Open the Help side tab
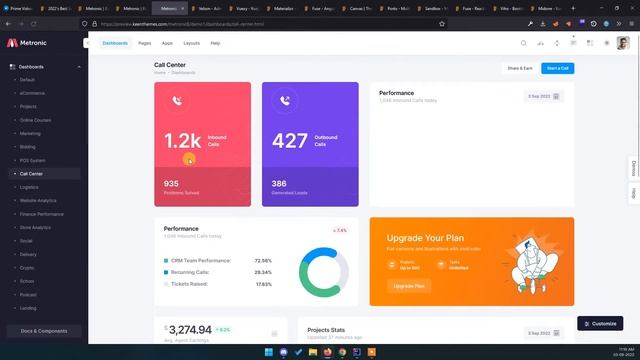The height and width of the screenshot is (360, 640). 633,193
